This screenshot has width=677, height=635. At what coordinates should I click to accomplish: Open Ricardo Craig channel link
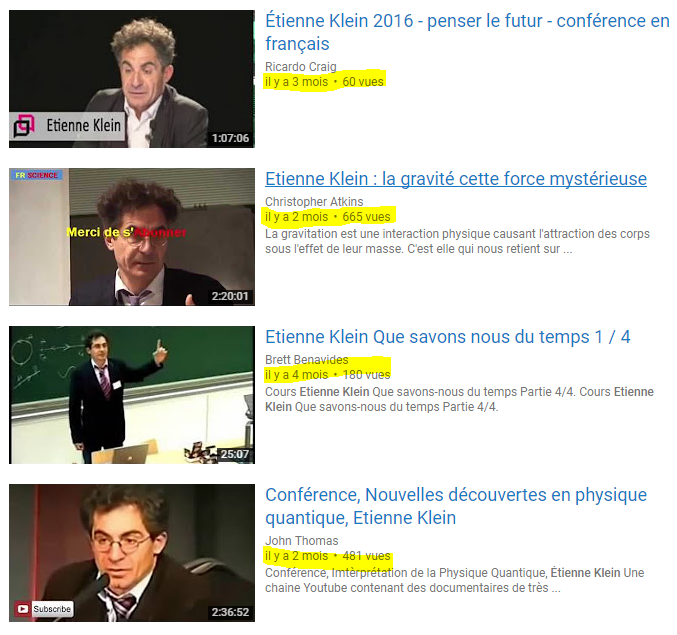pos(301,66)
